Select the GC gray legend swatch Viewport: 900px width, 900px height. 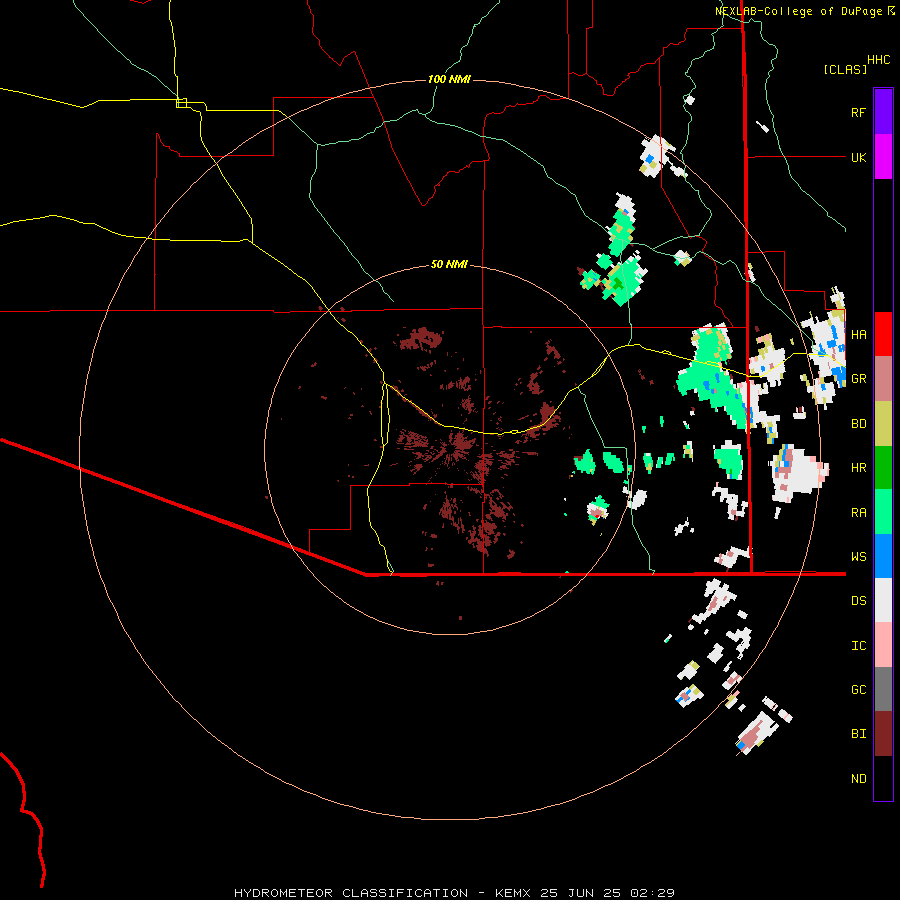tap(883, 689)
